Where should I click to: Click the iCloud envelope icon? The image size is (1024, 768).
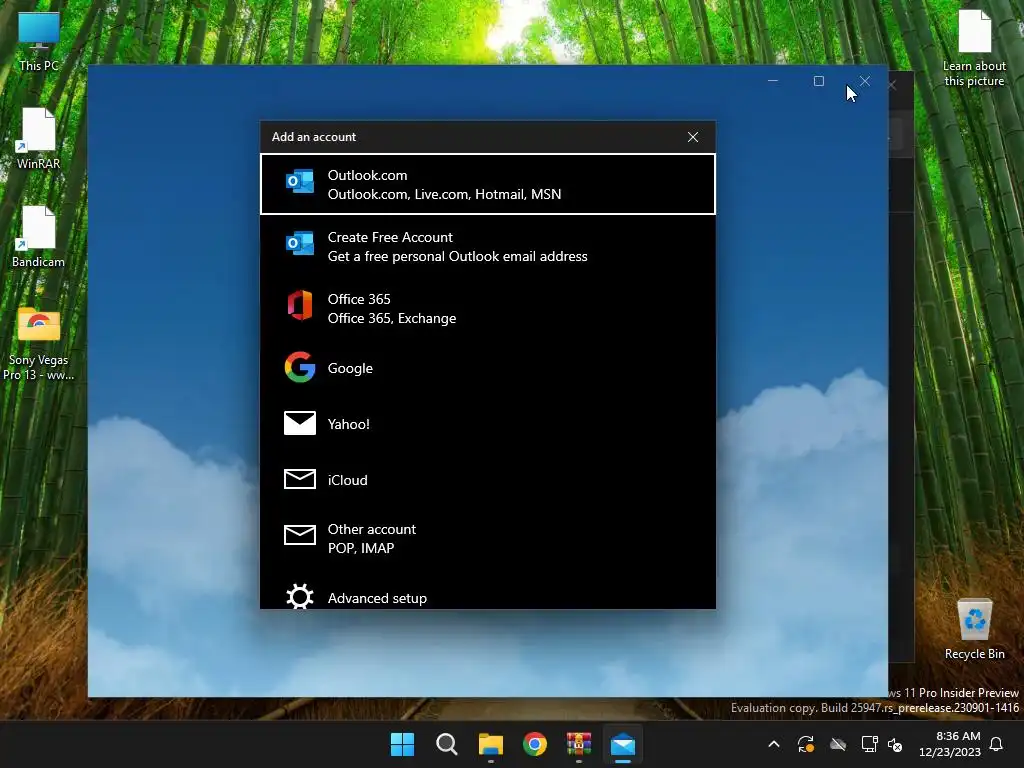coord(300,479)
